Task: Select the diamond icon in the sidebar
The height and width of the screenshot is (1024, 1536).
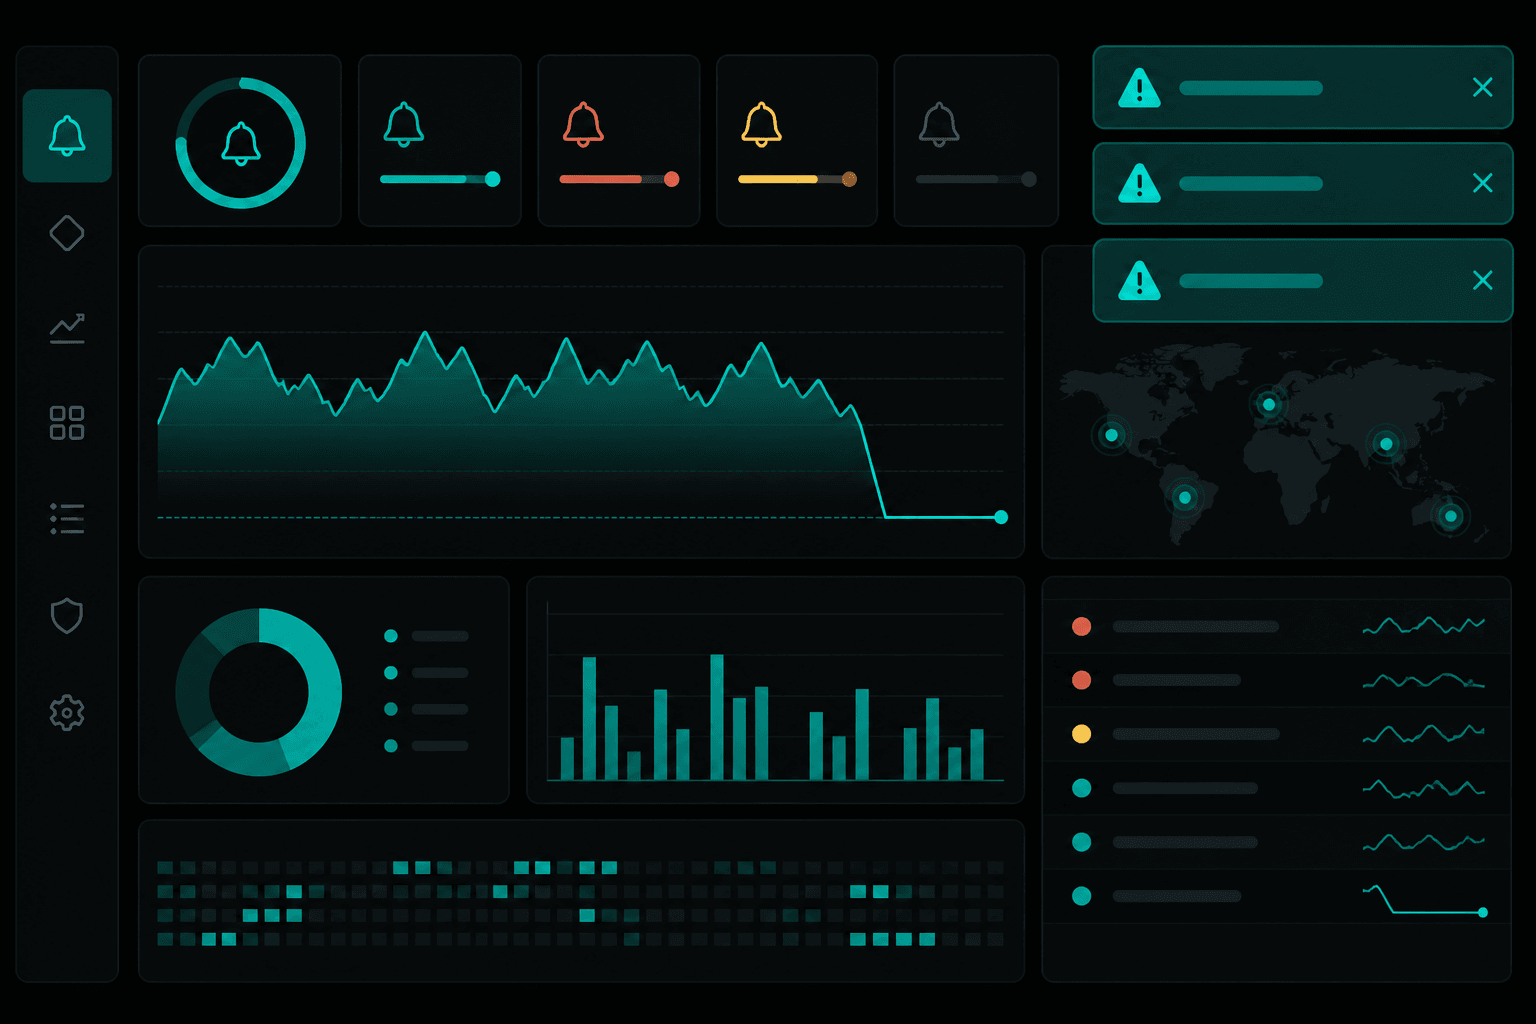Action: click(x=67, y=233)
